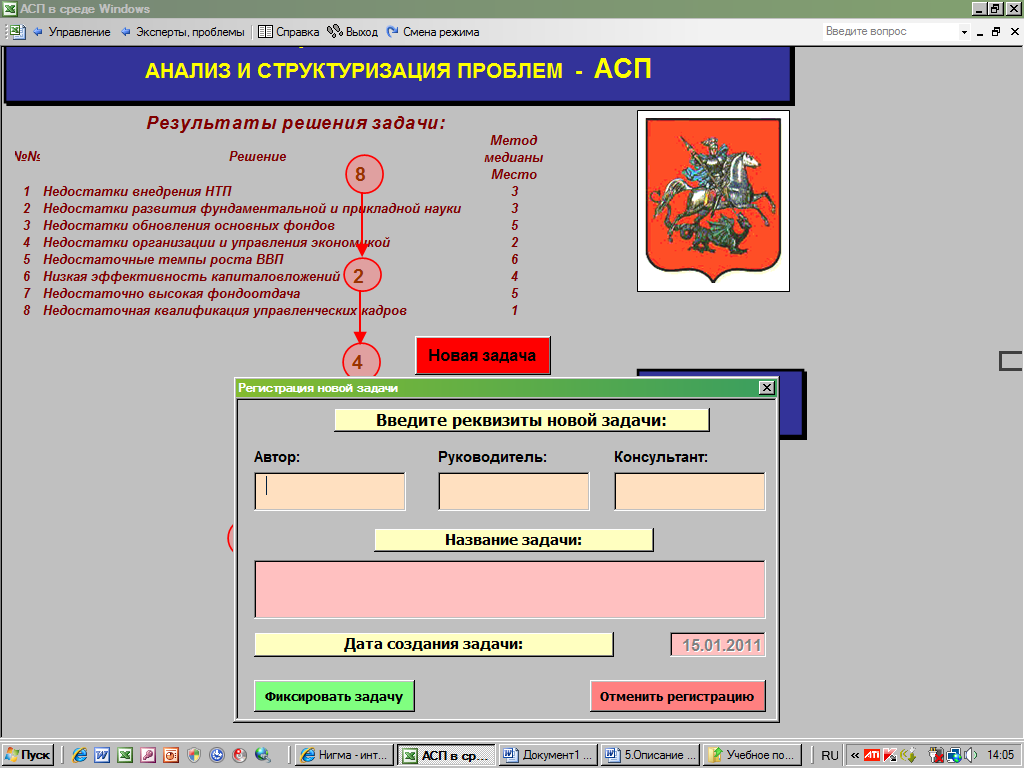Open the Управление menu

pyautogui.click(x=72, y=32)
